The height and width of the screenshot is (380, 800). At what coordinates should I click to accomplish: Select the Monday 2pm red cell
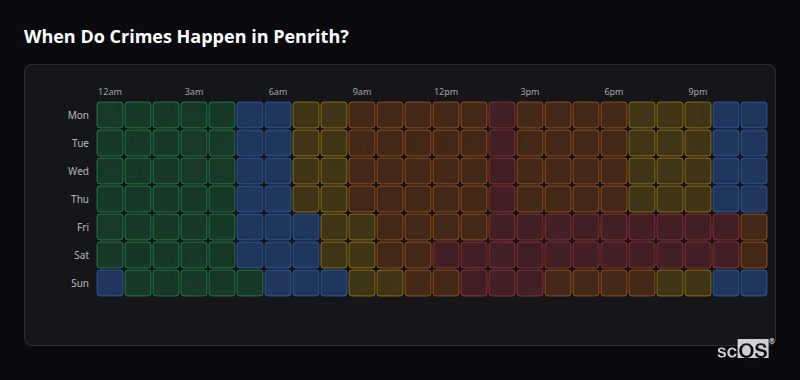click(x=502, y=115)
